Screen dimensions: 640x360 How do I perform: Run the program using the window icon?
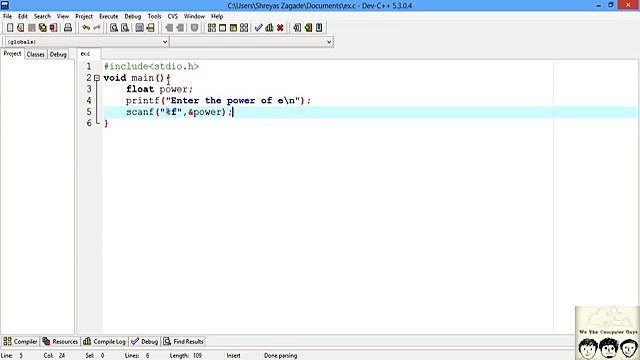tap(222, 28)
